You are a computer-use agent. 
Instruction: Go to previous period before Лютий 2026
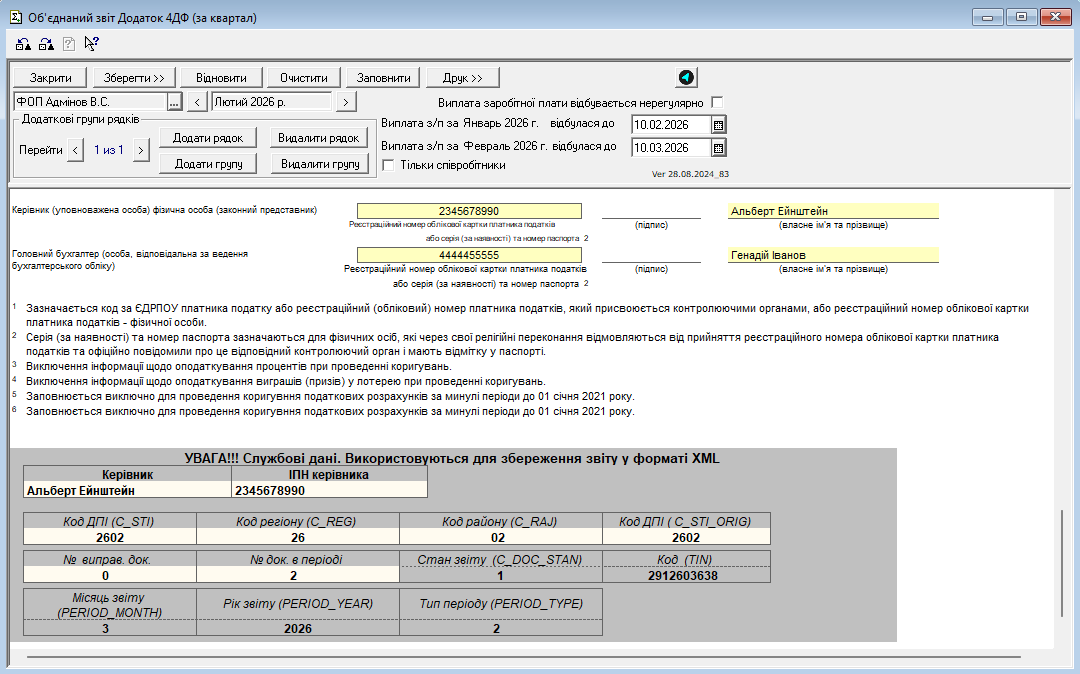pos(198,102)
